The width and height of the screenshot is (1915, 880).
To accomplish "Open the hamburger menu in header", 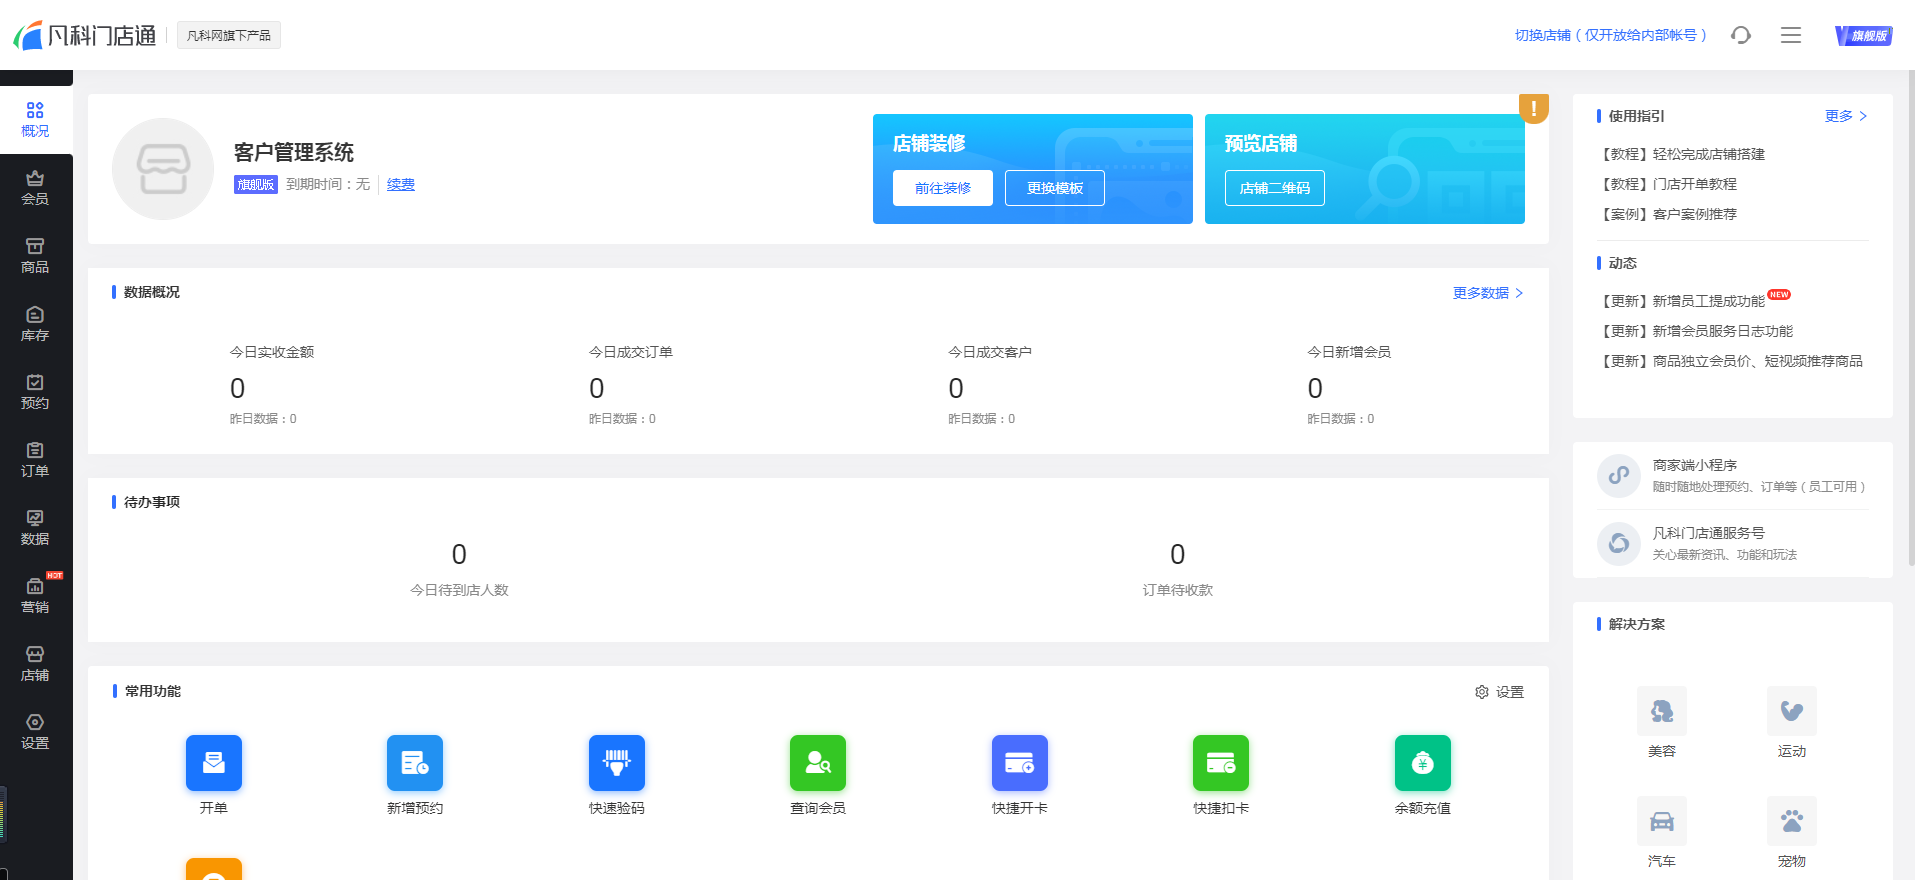I will (1790, 35).
